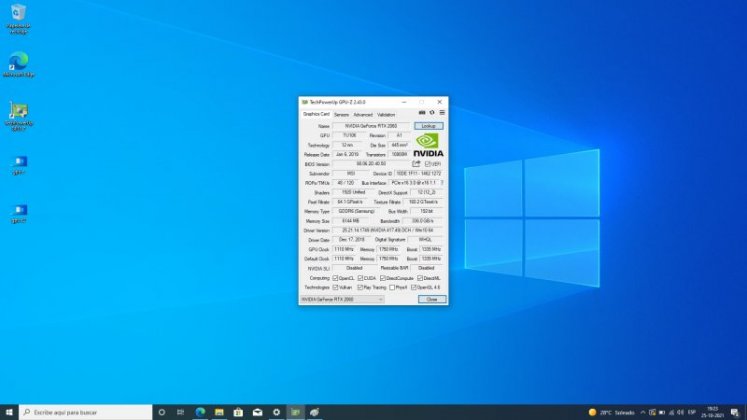Viewport: 747px width, 420px height.
Task: Click the NVIDIA SLI Disabled value
Action: (354, 269)
